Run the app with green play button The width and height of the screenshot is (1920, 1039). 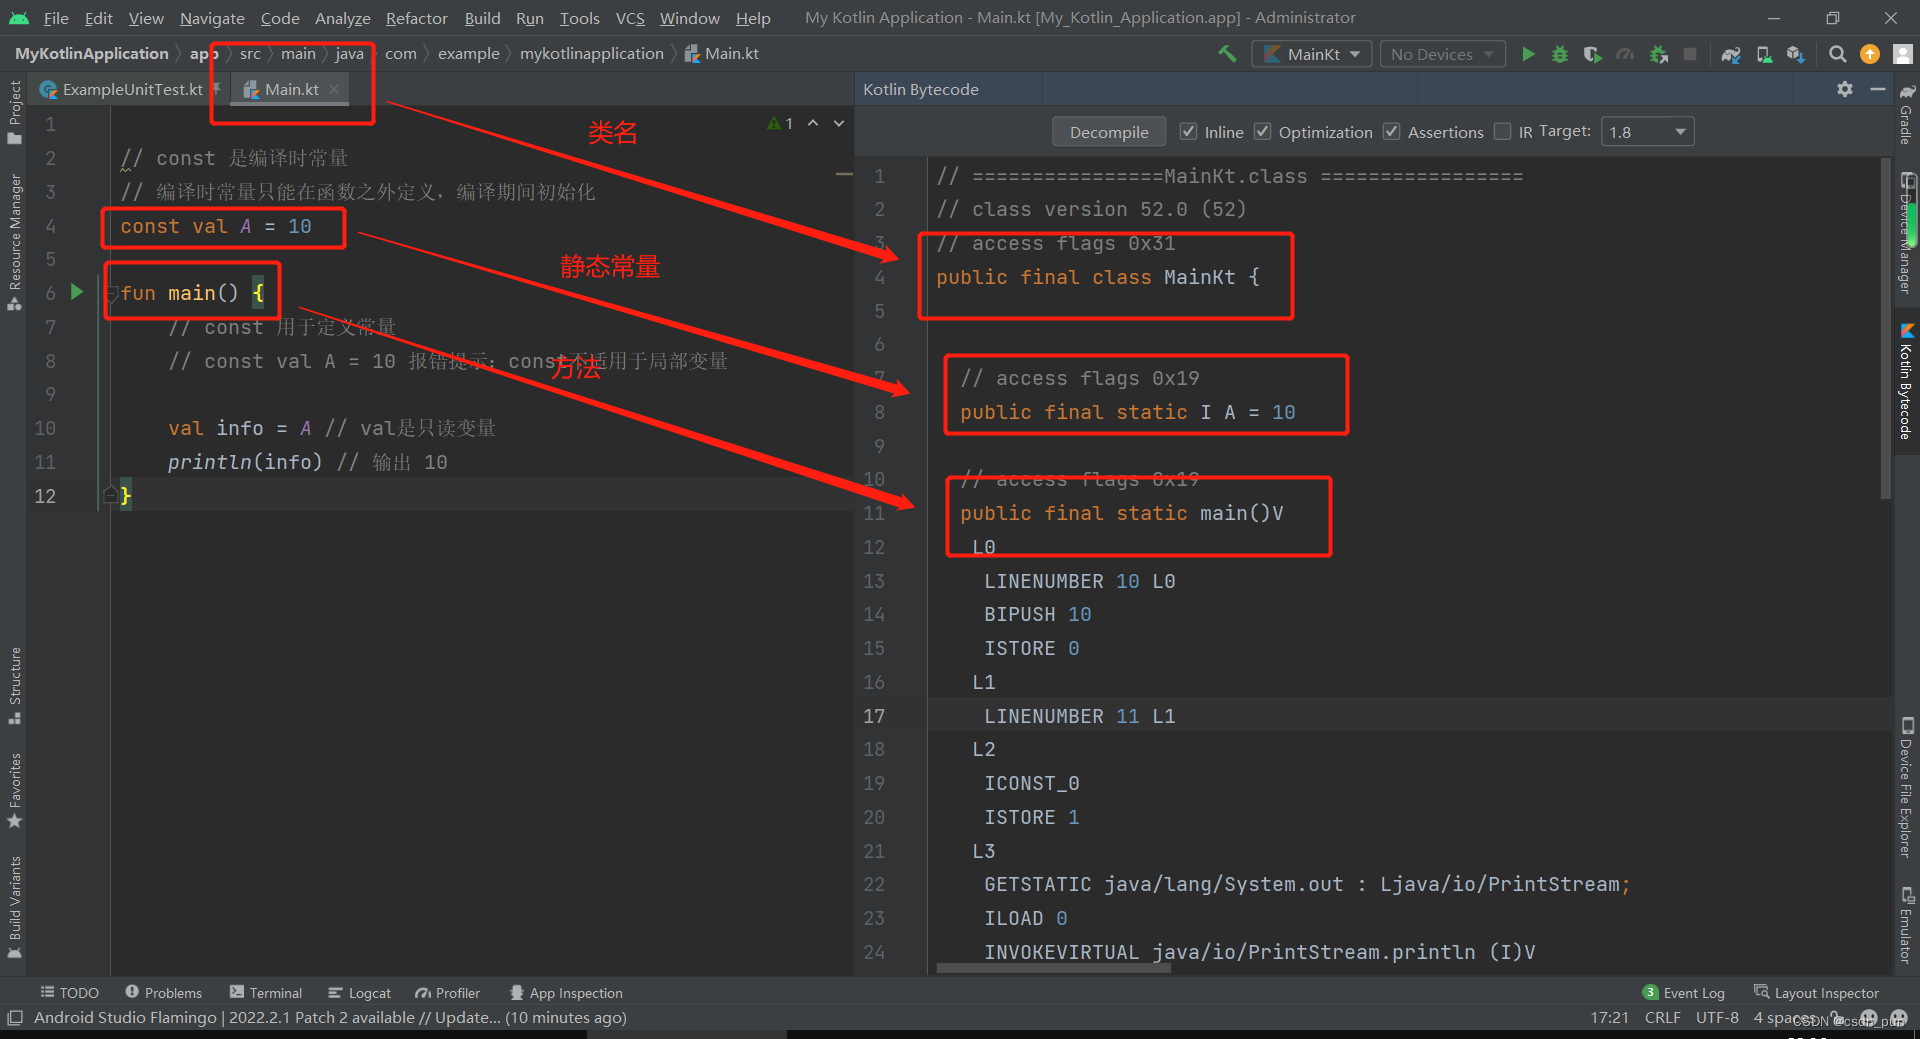pyautogui.click(x=1528, y=54)
